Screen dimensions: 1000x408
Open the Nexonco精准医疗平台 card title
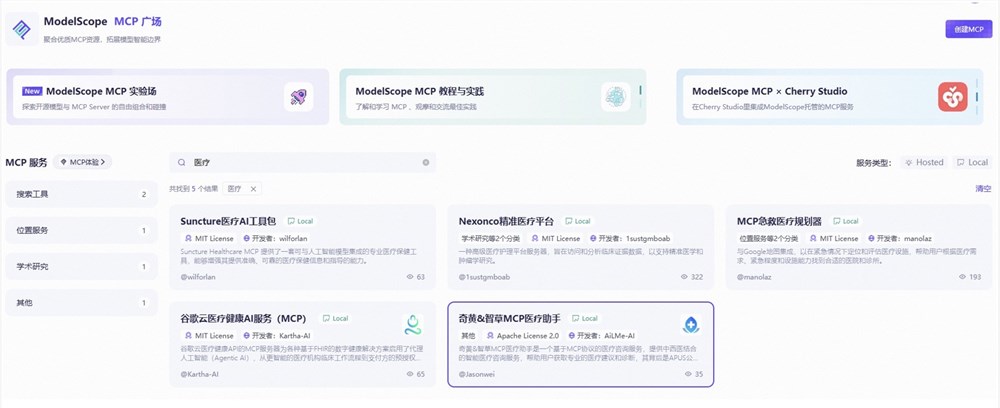click(x=506, y=221)
